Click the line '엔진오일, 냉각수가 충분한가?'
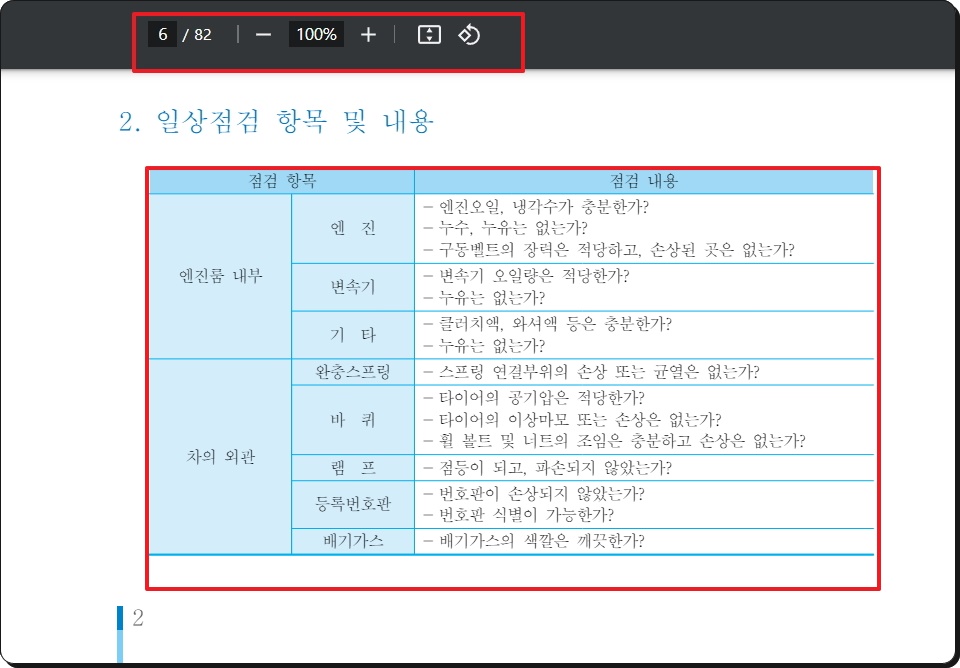The width and height of the screenshot is (960, 668). 536,207
